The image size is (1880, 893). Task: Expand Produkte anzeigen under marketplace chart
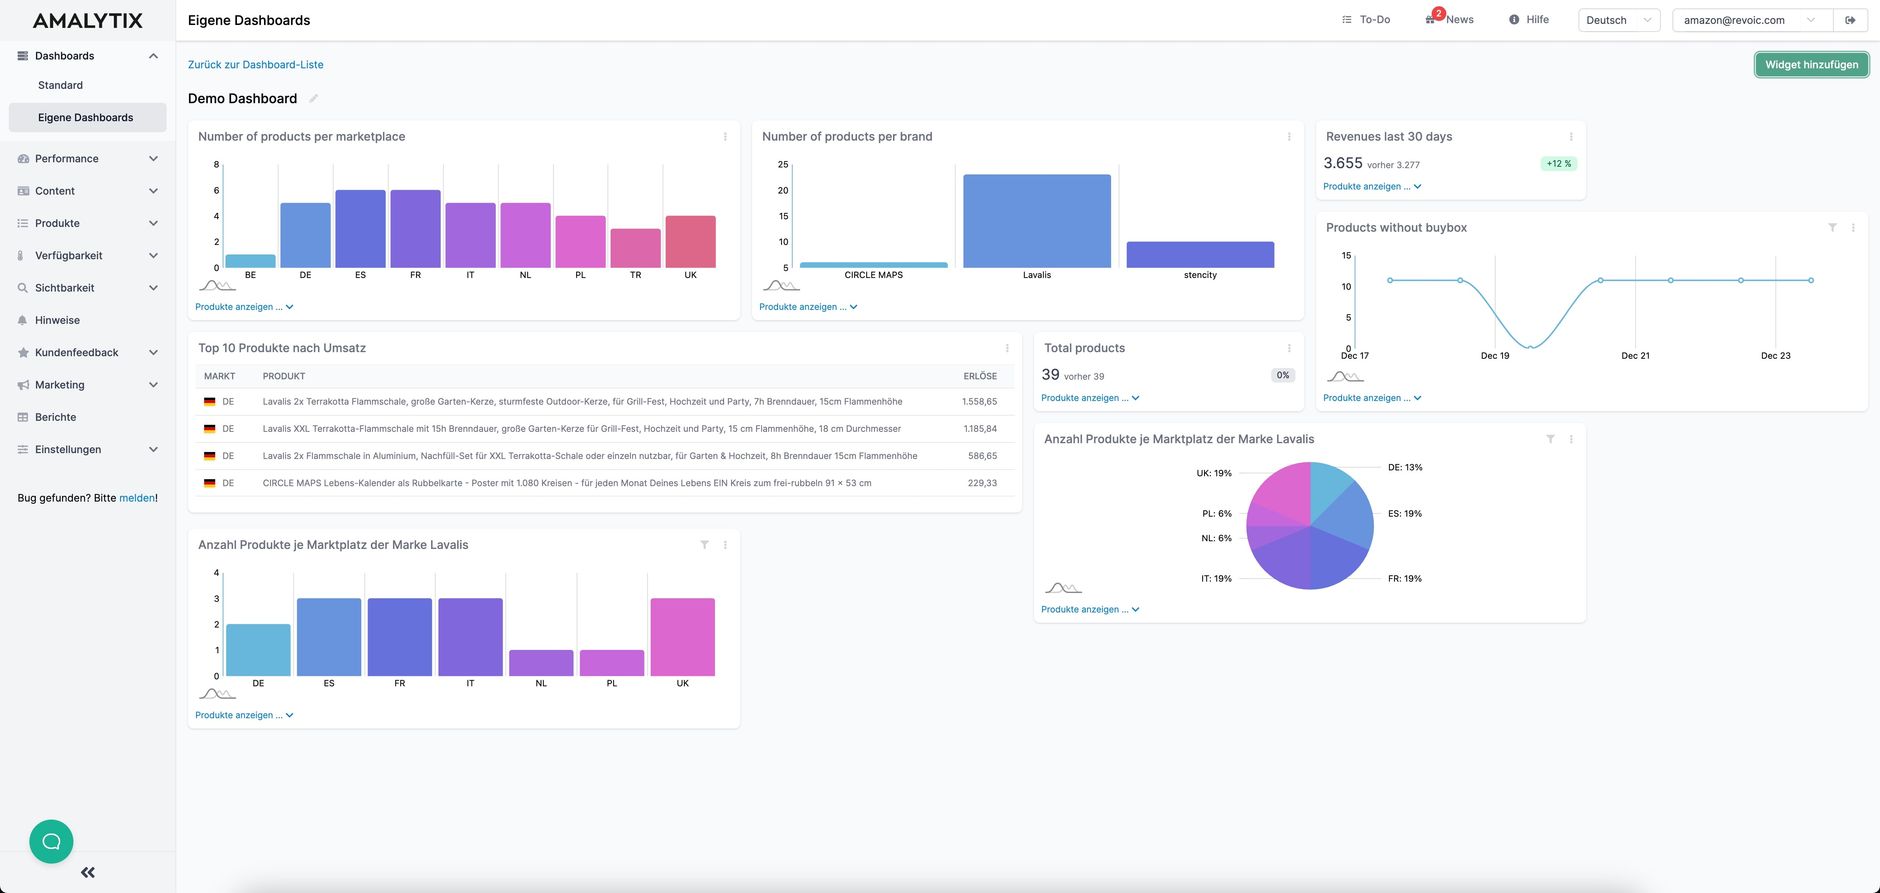tap(244, 307)
